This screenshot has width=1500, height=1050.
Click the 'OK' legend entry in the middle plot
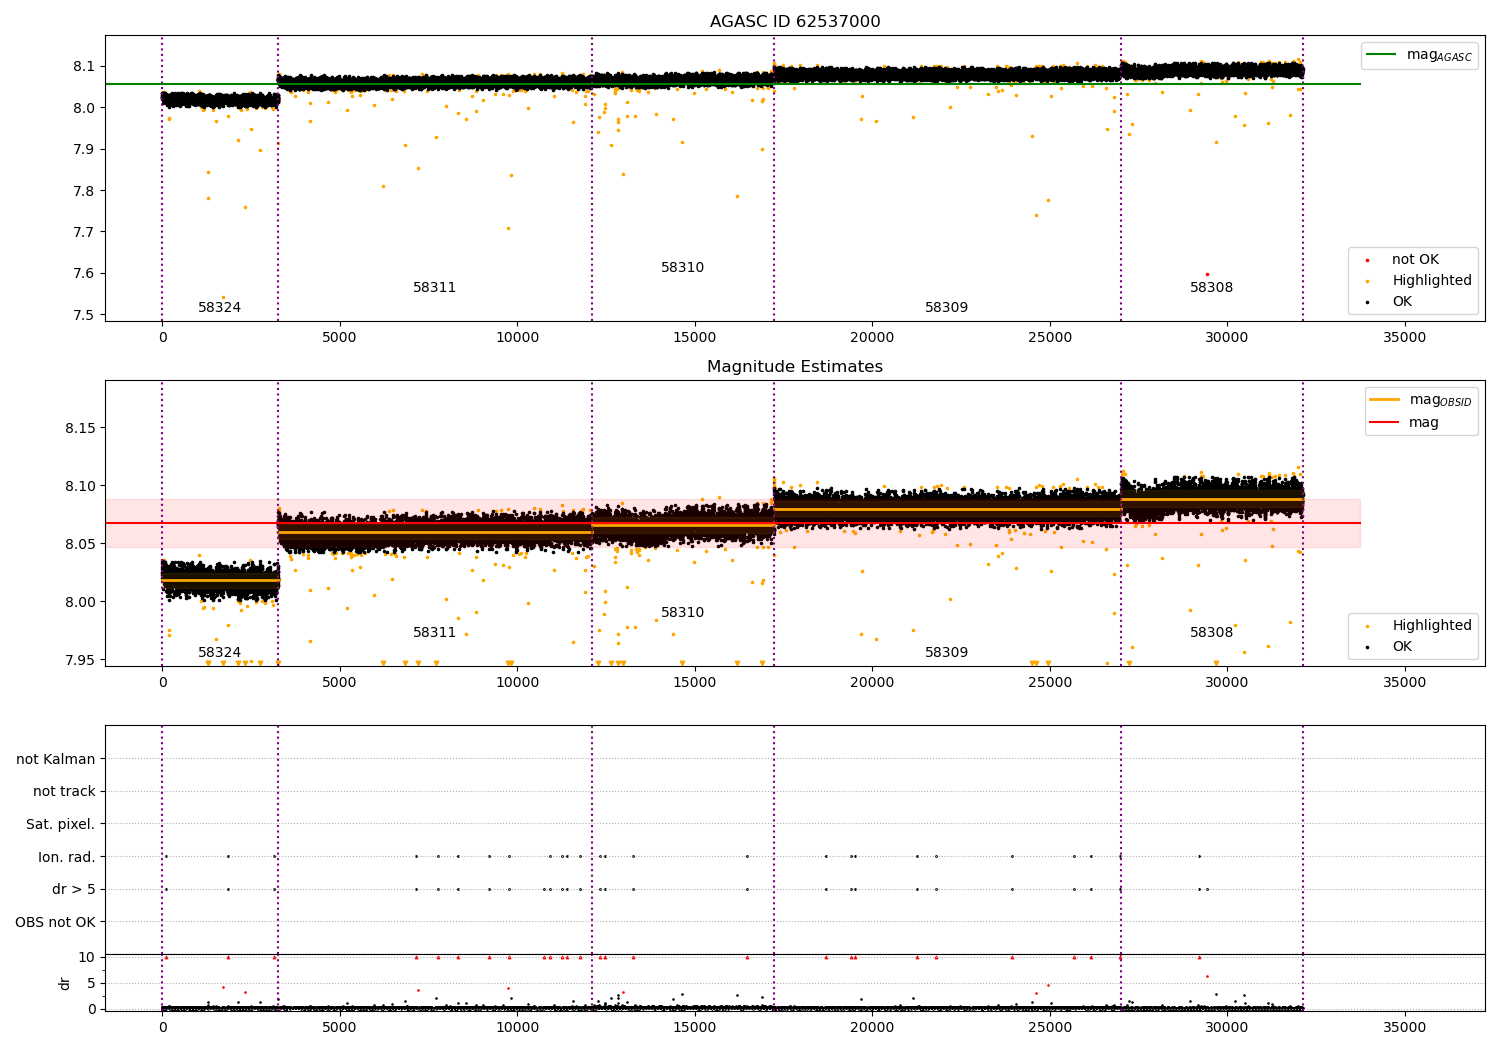pyautogui.click(x=1402, y=647)
